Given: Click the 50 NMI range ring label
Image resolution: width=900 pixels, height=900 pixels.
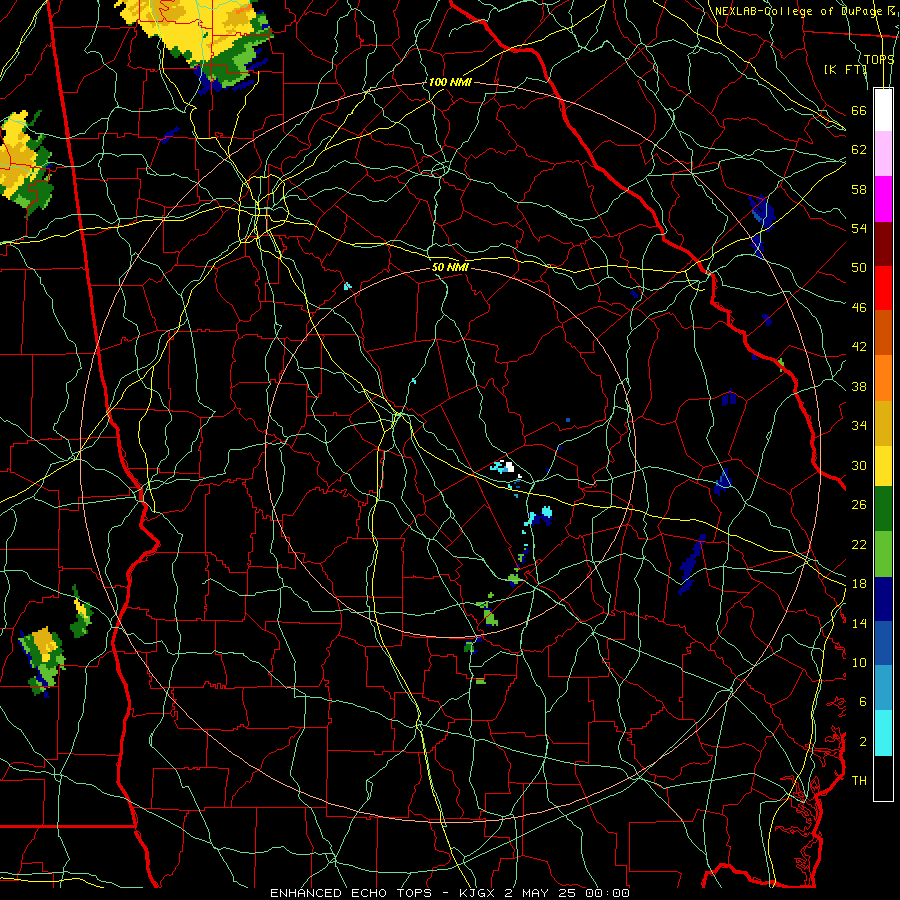Looking at the screenshot, I should point(450,267).
